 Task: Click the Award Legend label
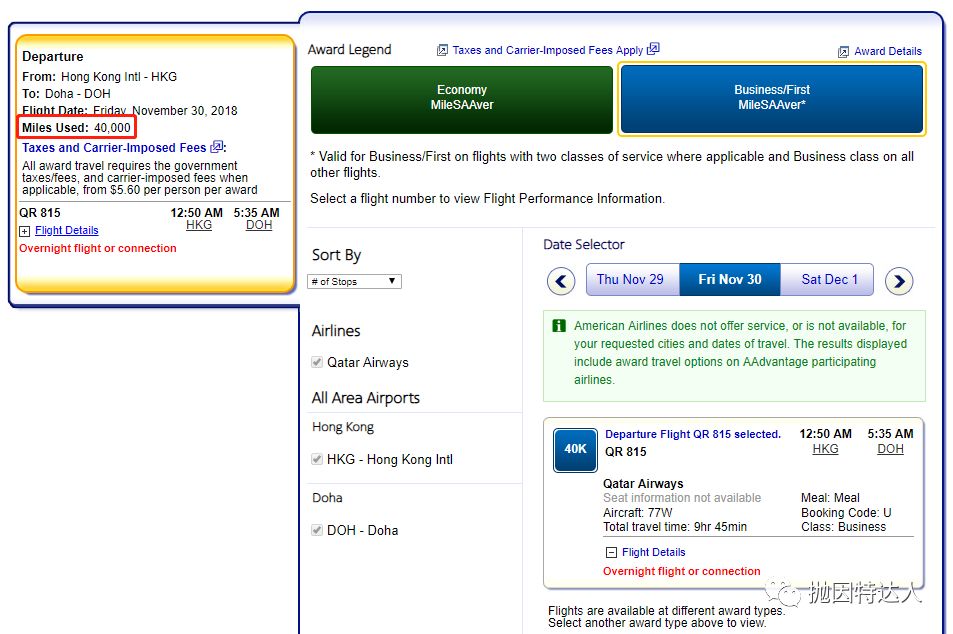[x=349, y=50]
